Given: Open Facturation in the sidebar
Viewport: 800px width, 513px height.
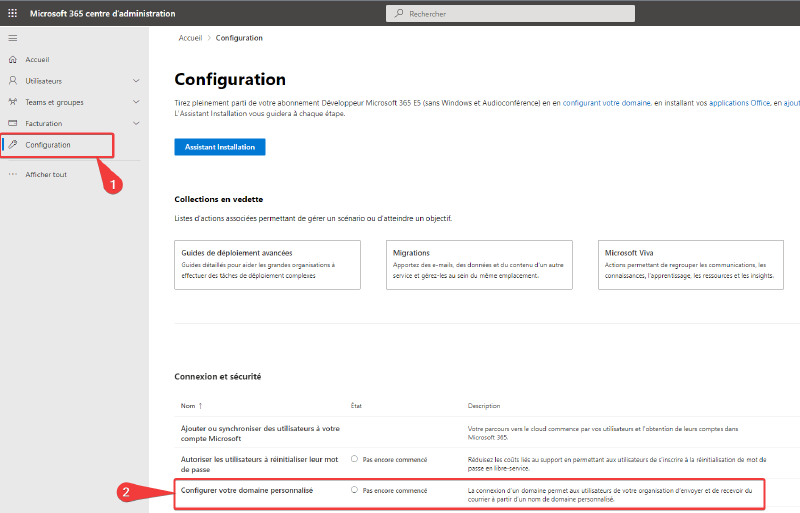Looking at the screenshot, I should (44, 124).
